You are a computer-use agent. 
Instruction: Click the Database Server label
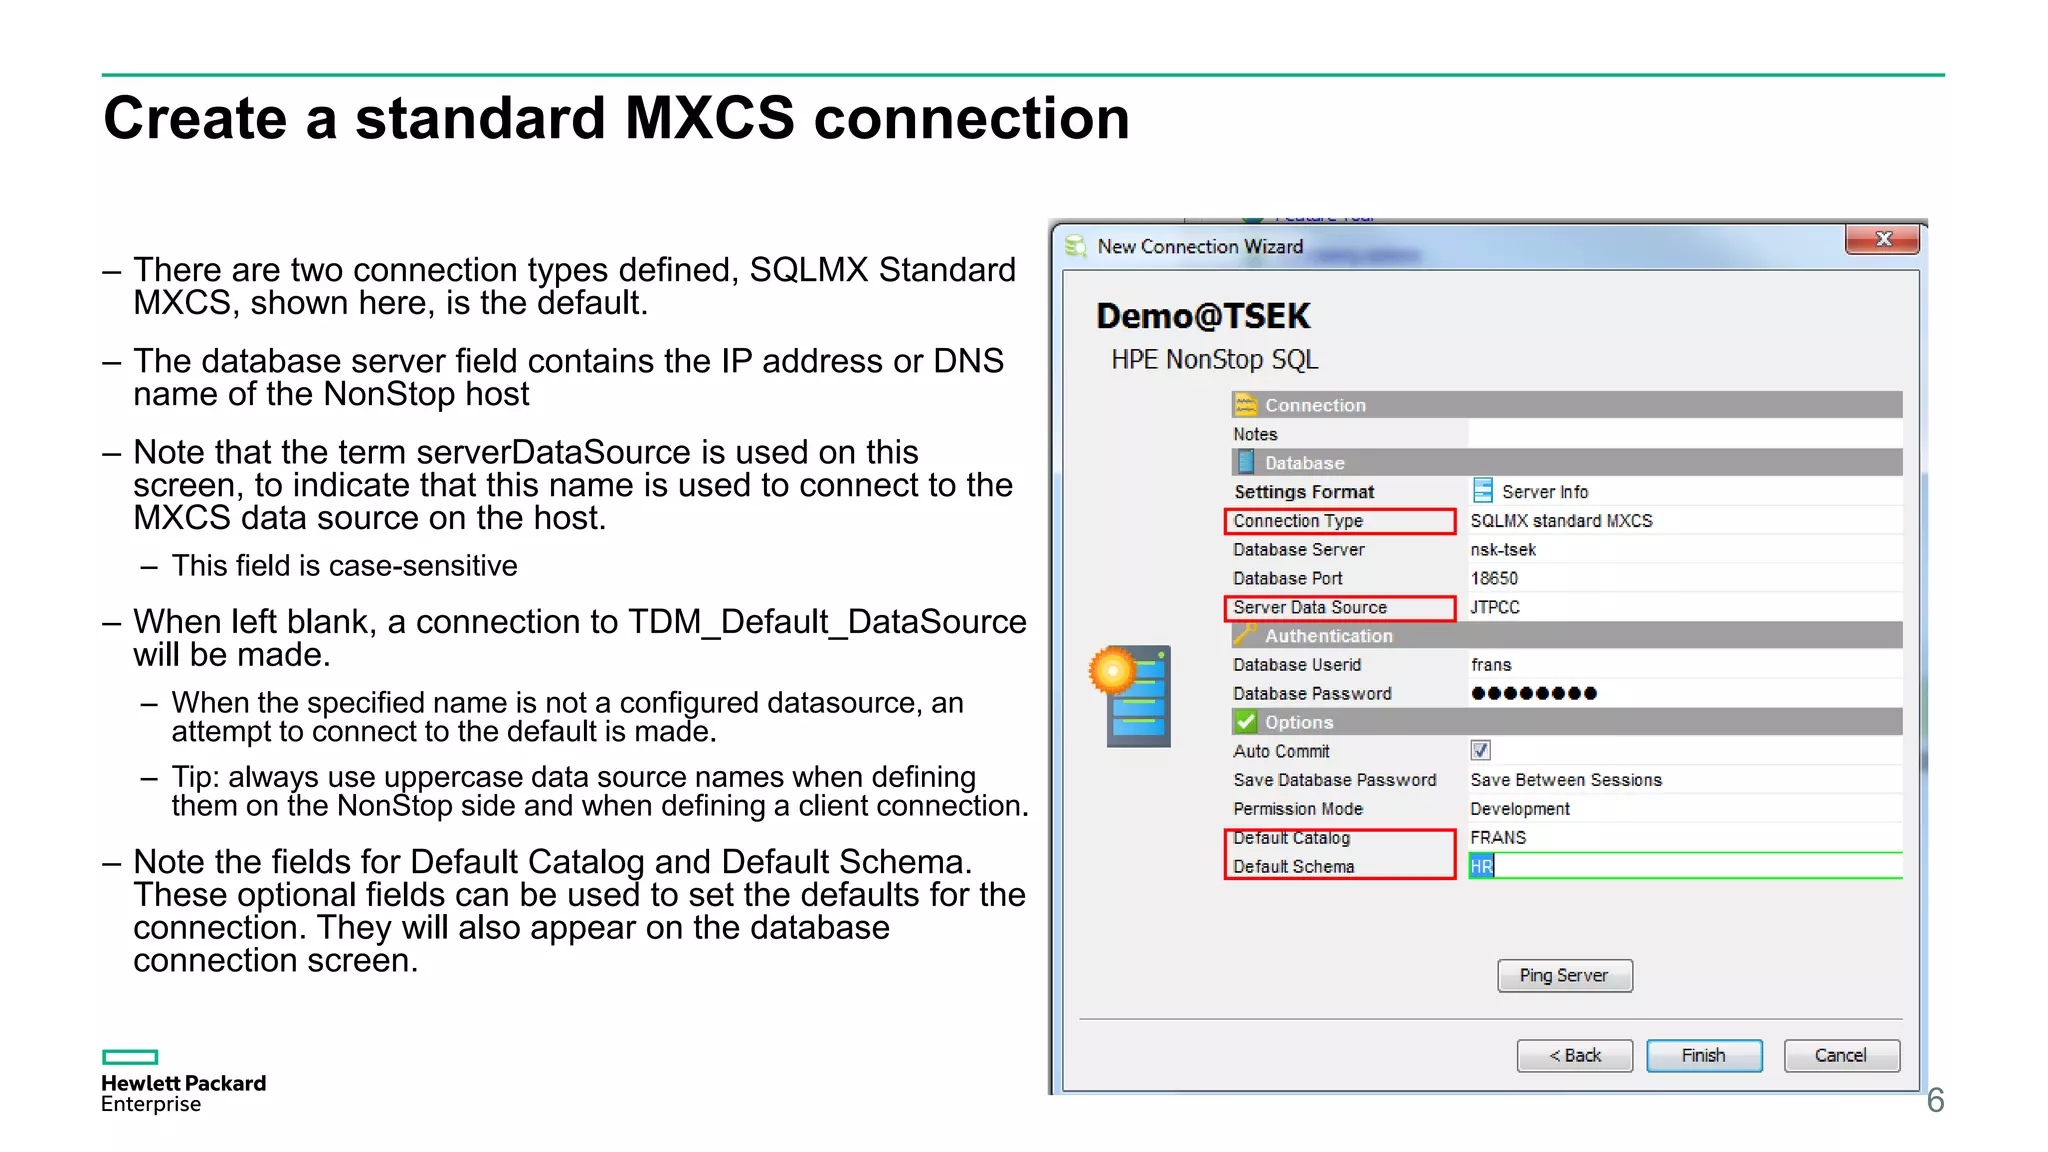tap(1299, 550)
